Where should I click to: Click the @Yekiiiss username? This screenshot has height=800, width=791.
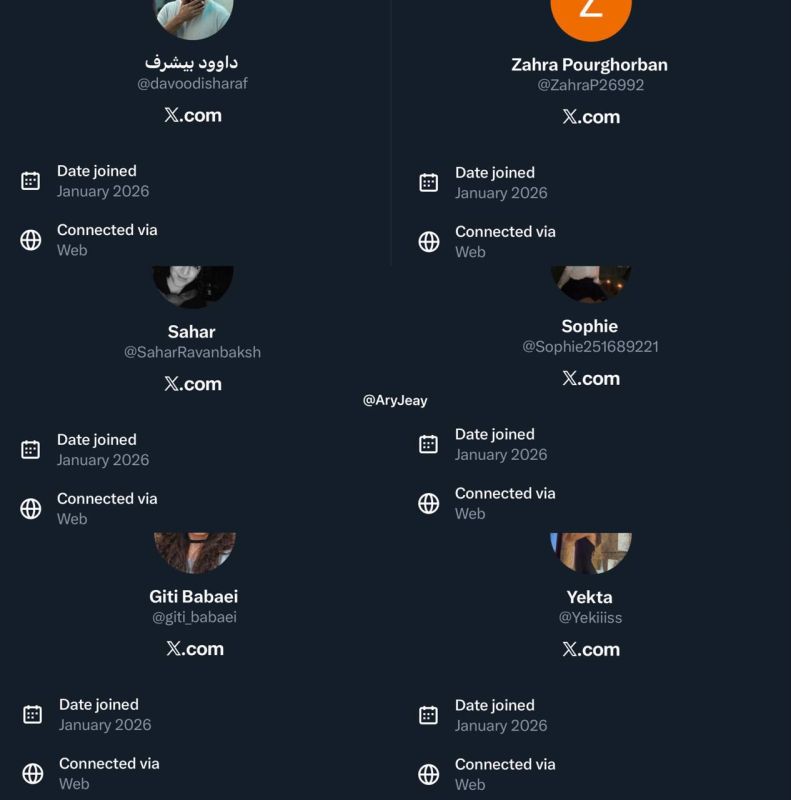coord(590,618)
